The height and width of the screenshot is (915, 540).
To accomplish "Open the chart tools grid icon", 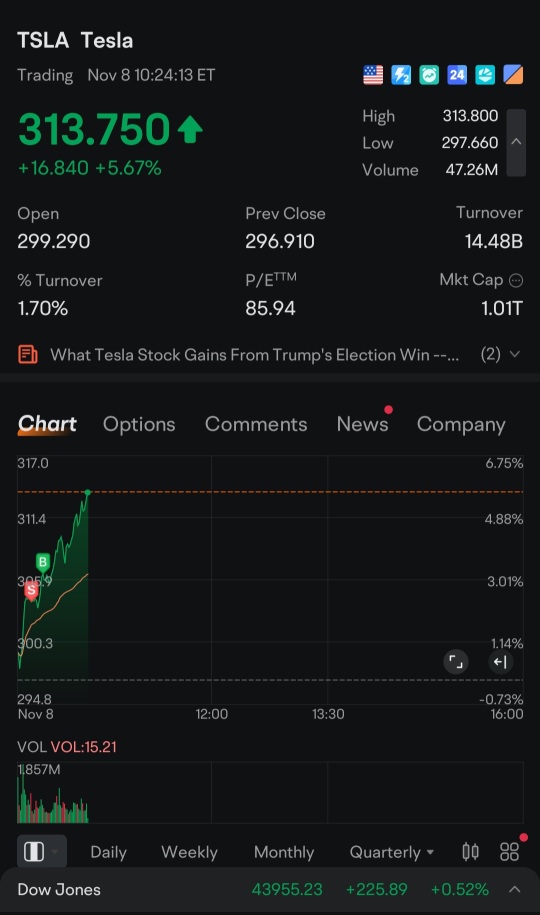I will click(509, 852).
